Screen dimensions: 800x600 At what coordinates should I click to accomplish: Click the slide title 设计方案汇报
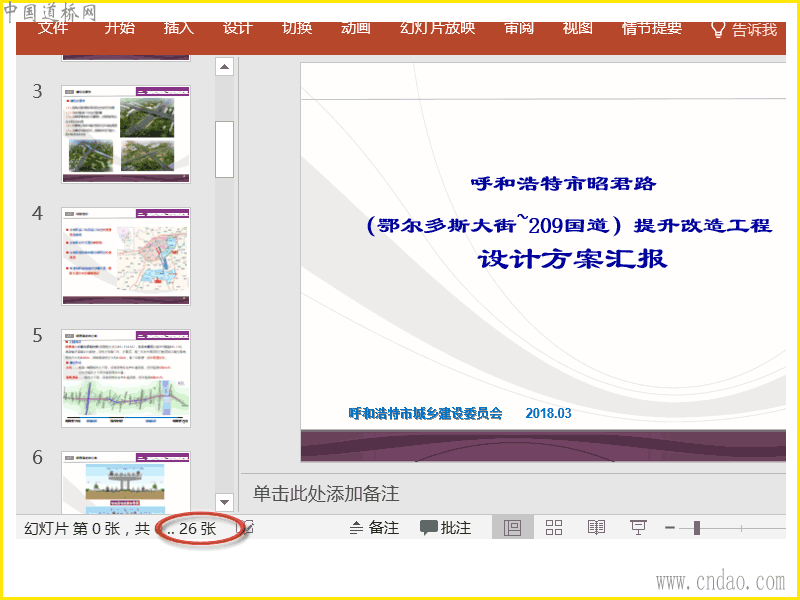click(x=572, y=259)
